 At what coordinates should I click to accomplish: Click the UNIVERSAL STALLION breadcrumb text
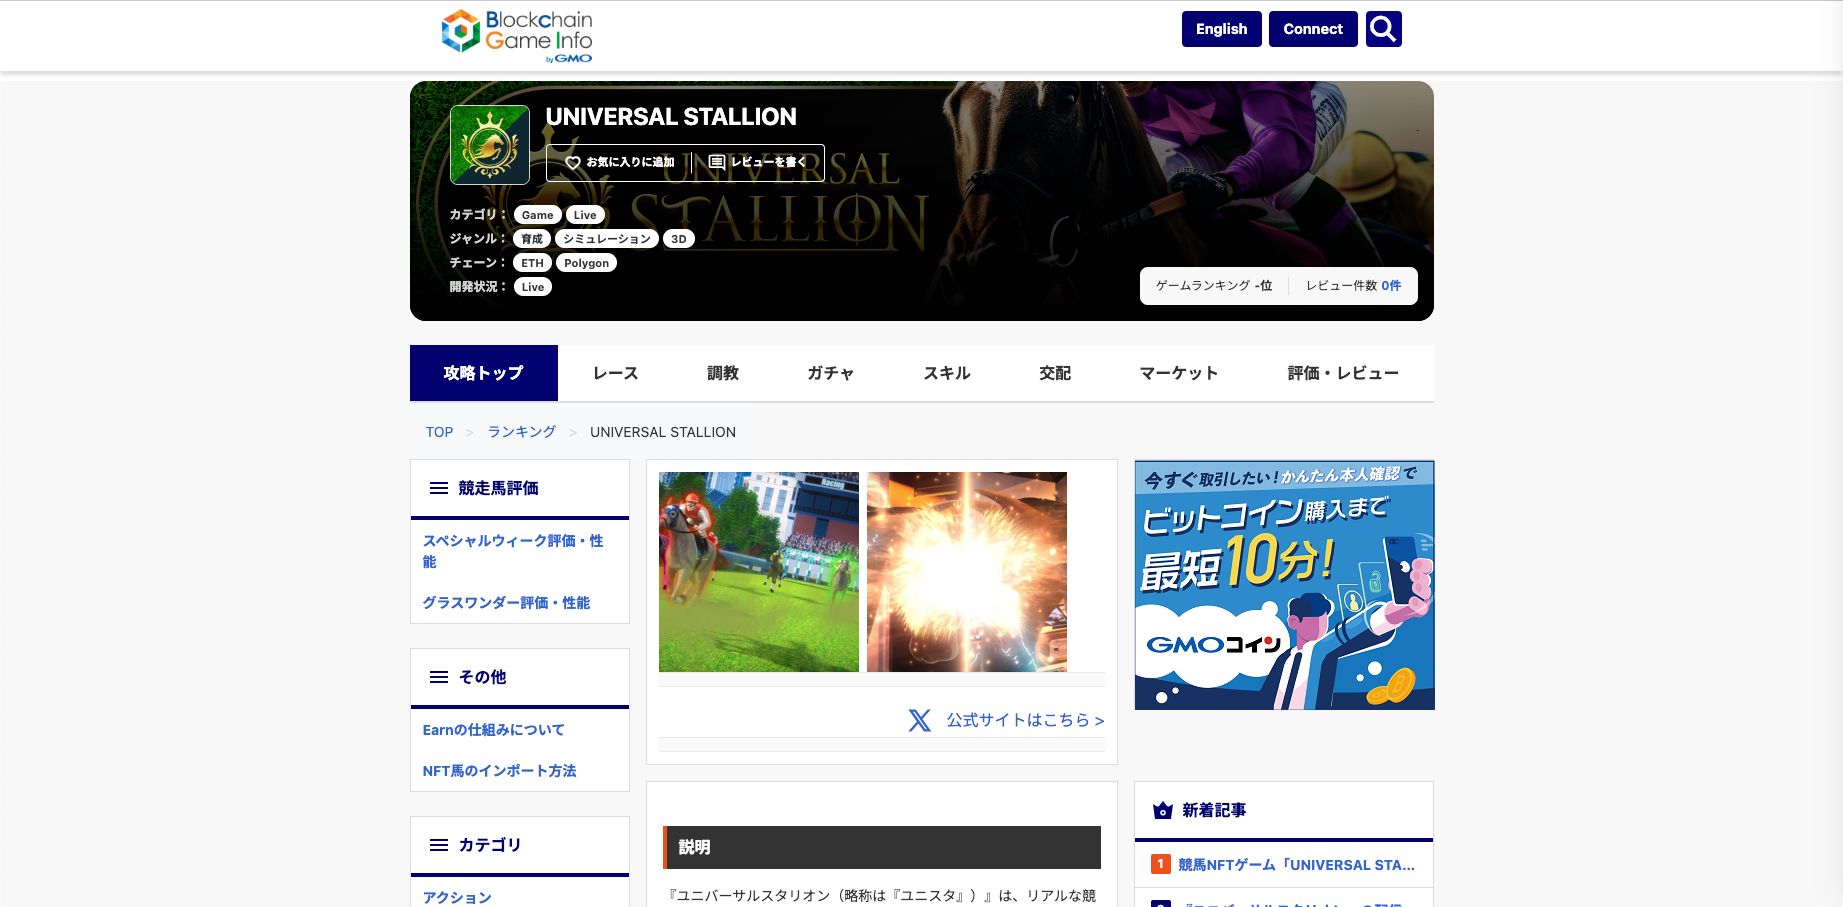point(663,432)
